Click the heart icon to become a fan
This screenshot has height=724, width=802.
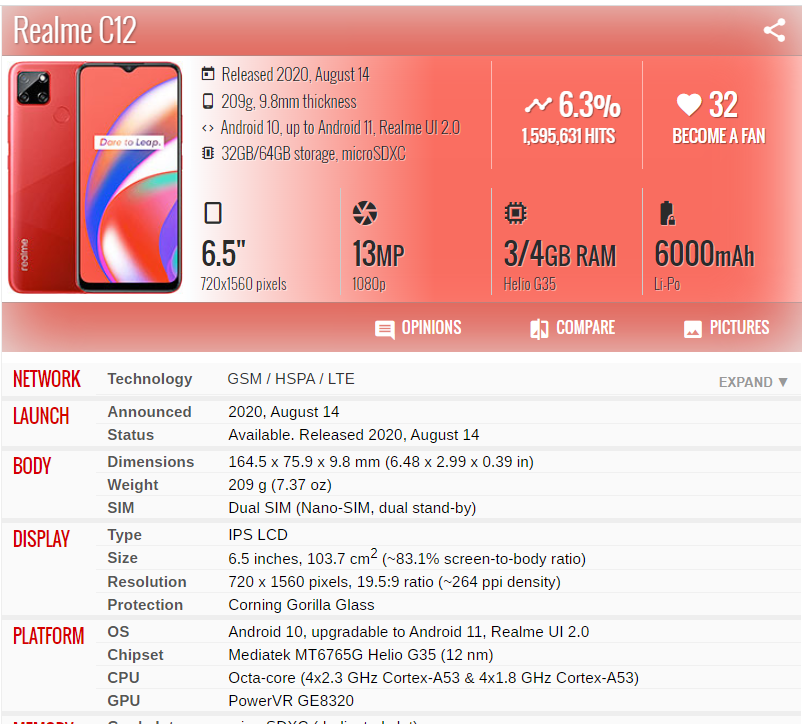[x=688, y=105]
